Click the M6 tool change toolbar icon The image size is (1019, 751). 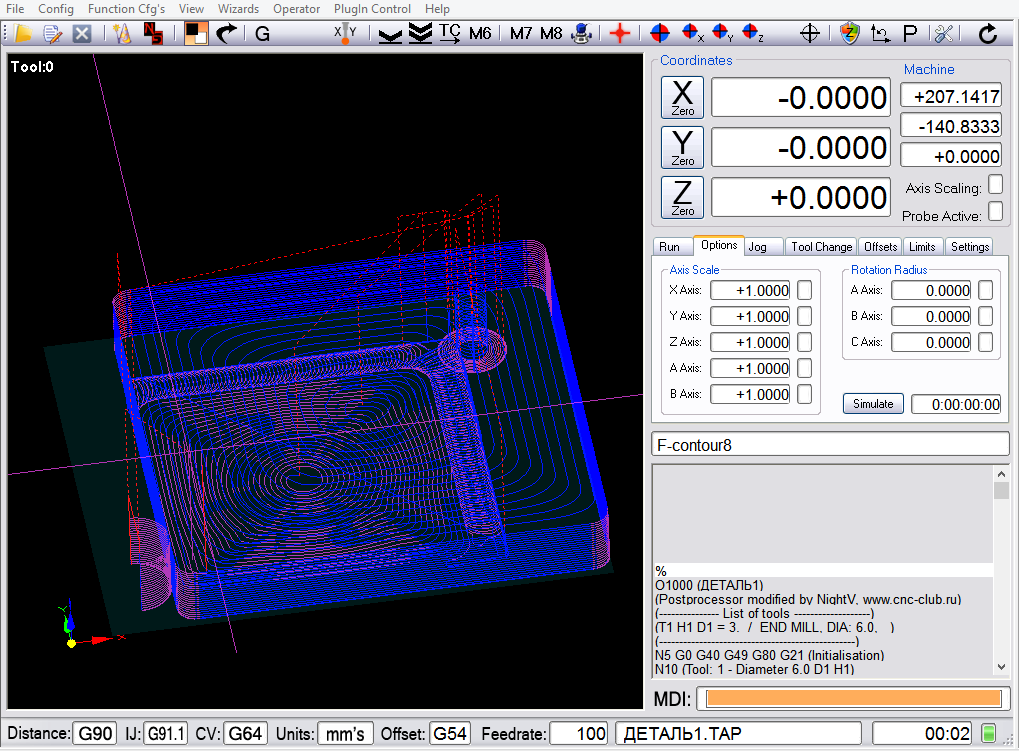tap(480, 33)
